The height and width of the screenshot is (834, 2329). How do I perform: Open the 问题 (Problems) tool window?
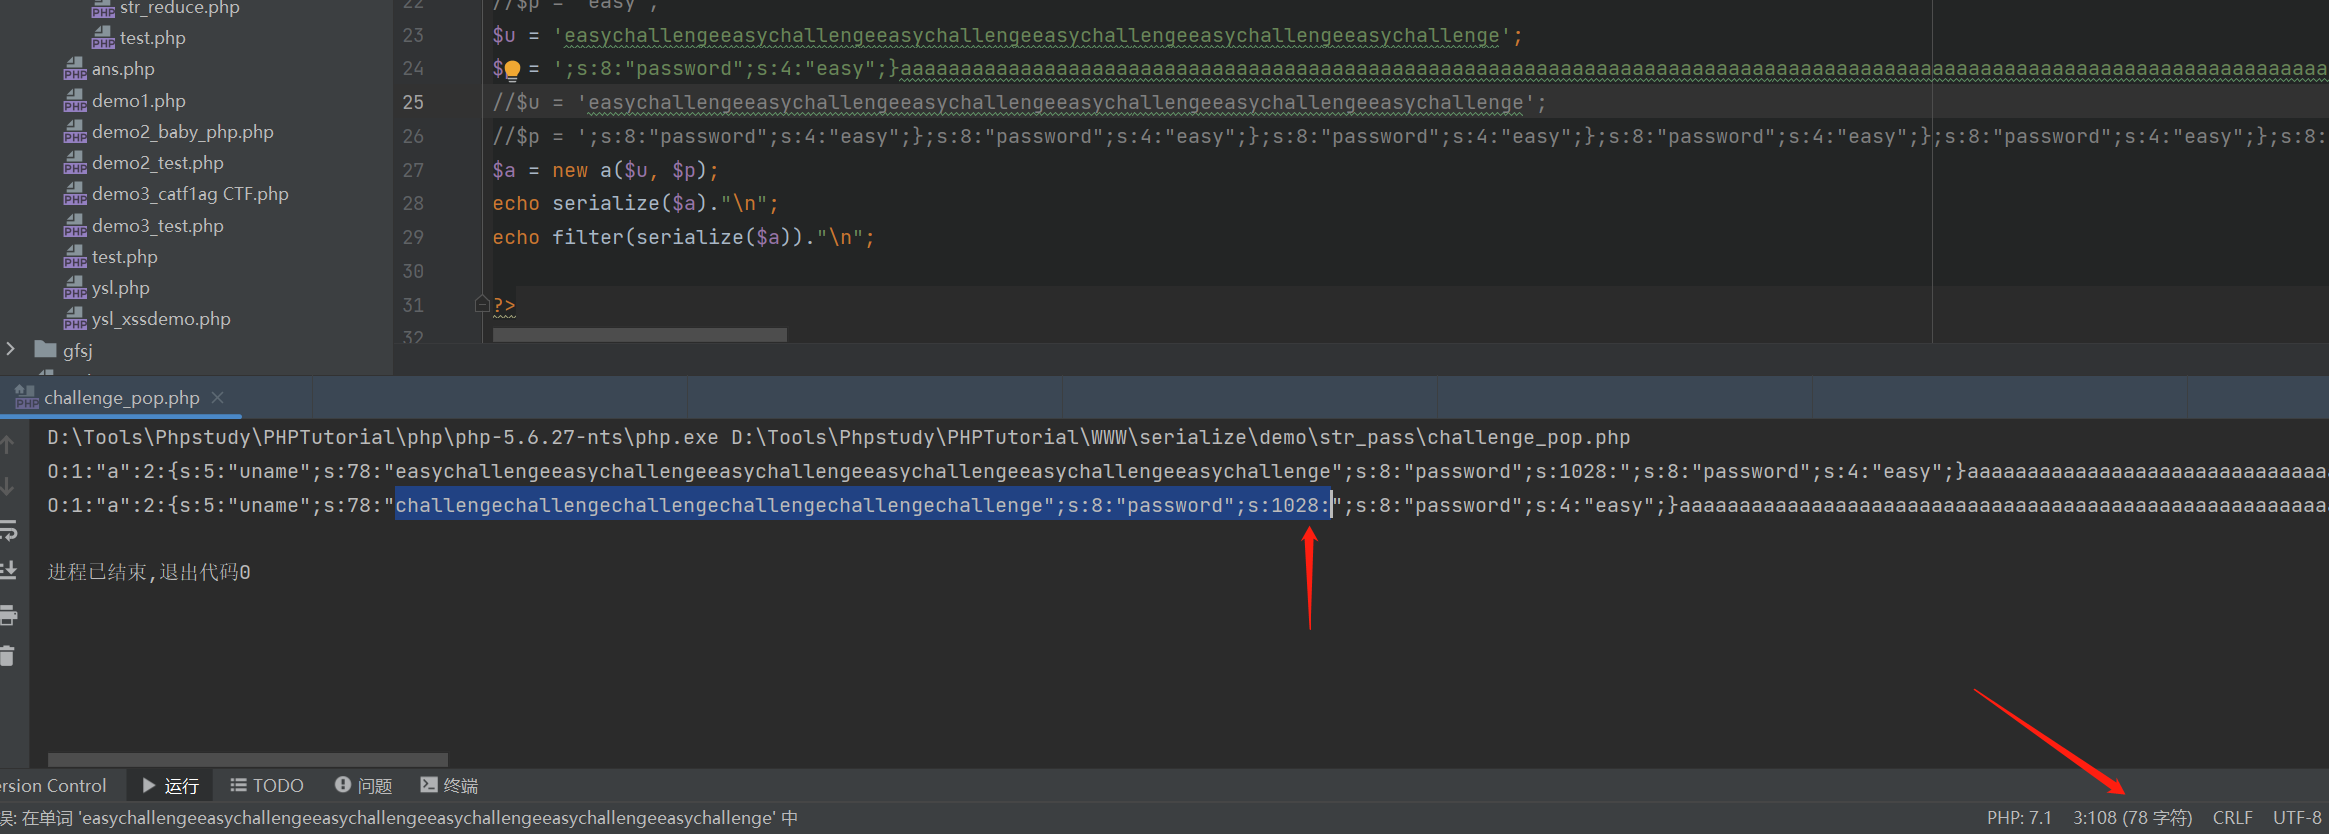click(x=363, y=786)
